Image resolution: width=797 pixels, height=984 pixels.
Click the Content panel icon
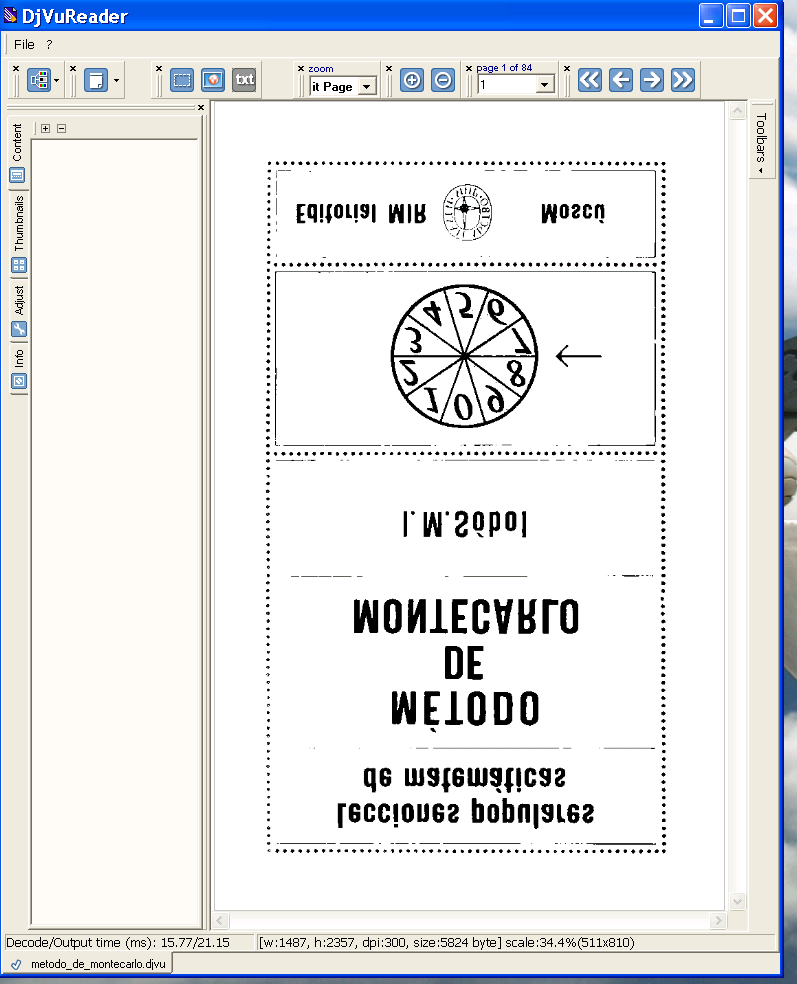coord(18,175)
